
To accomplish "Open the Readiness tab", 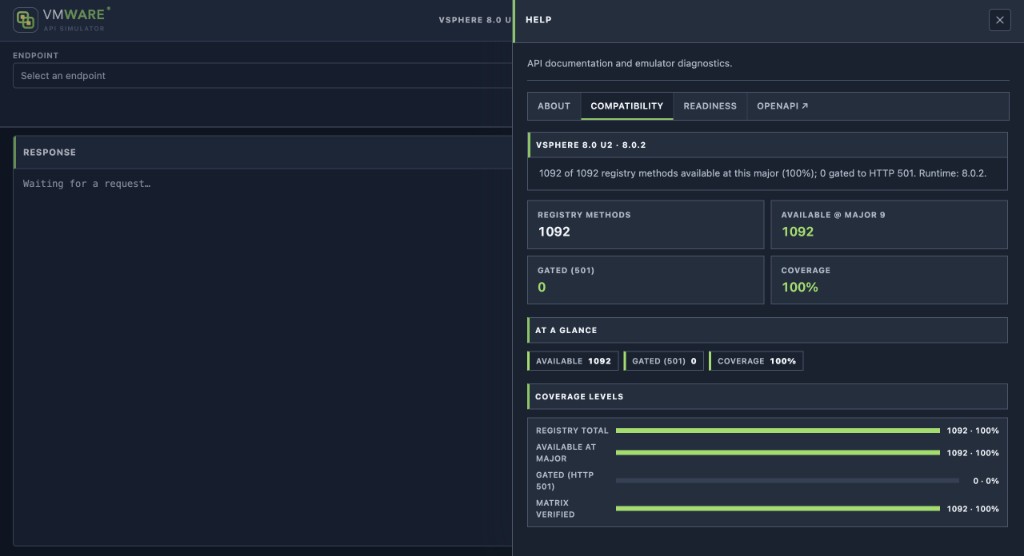I will pos(710,106).
